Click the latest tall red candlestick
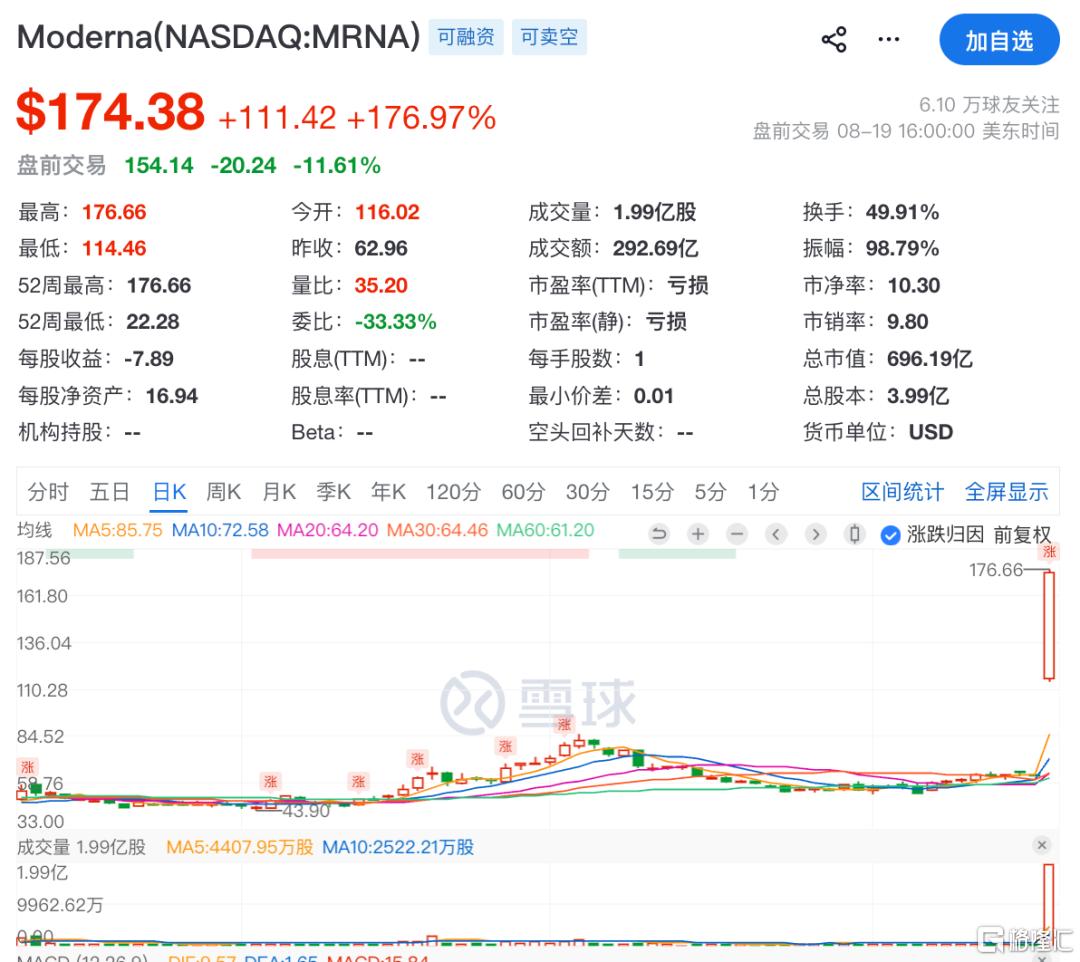The height and width of the screenshot is (962, 1080). (1048, 625)
